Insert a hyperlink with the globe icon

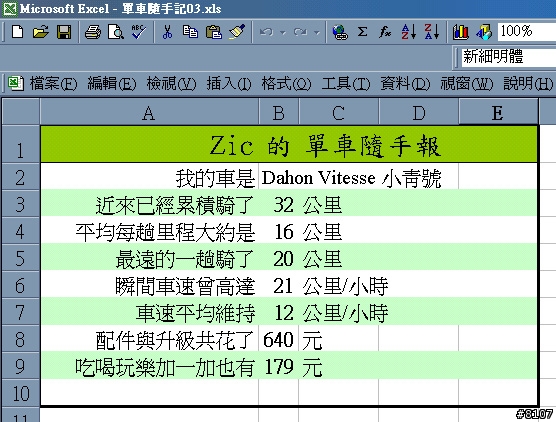[x=340, y=32]
